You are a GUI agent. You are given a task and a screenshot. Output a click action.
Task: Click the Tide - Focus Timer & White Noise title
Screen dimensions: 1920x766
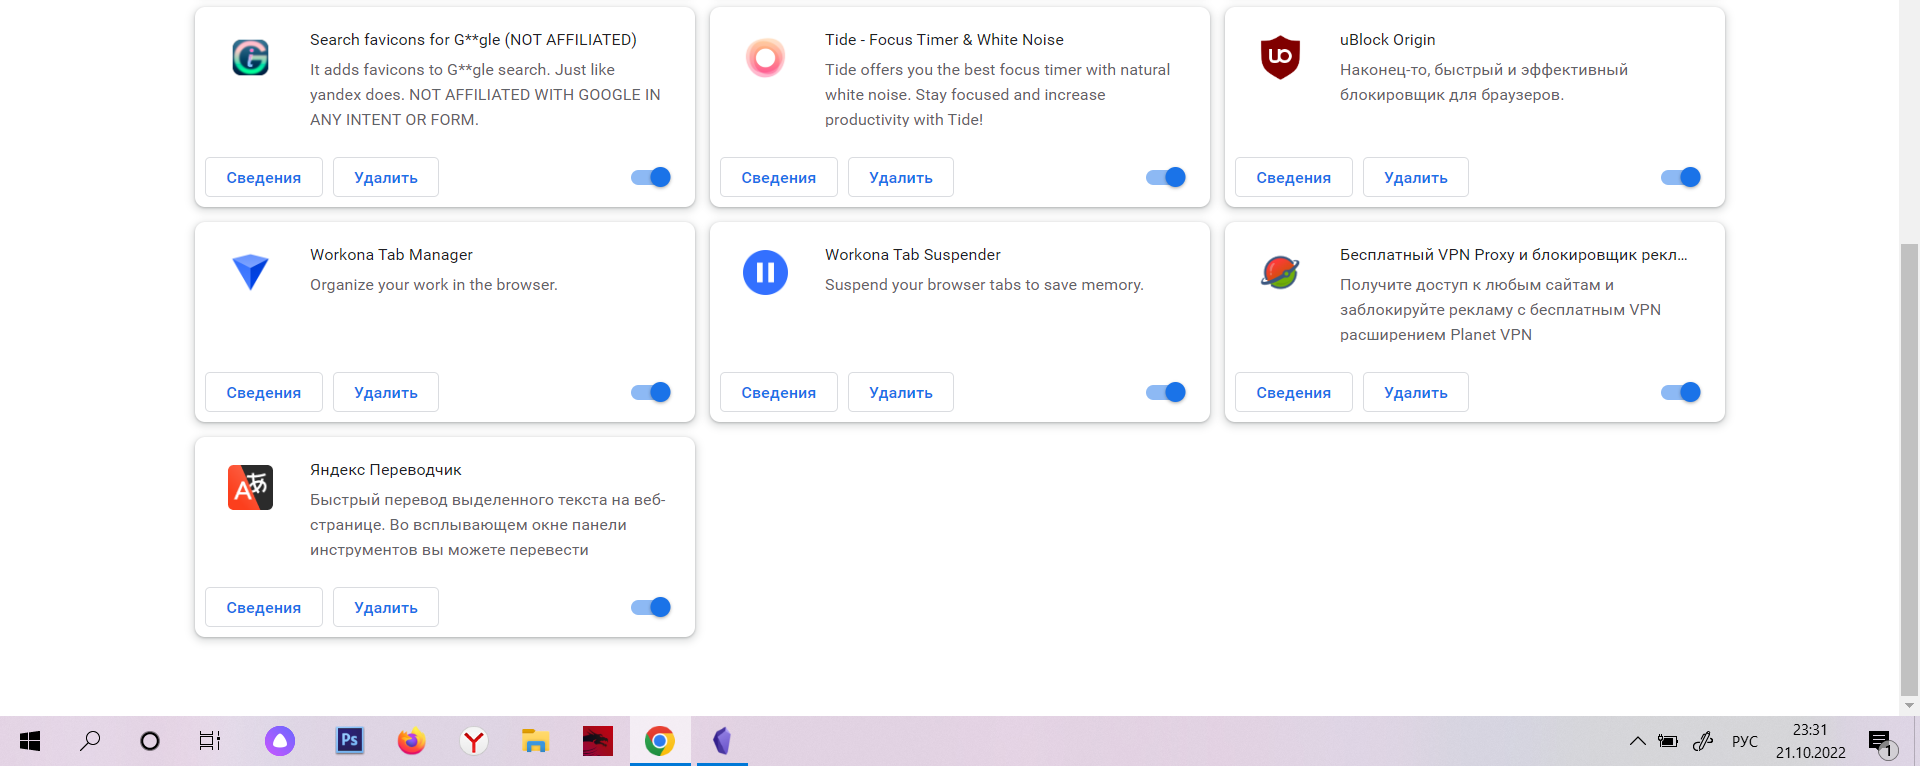click(x=944, y=40)
